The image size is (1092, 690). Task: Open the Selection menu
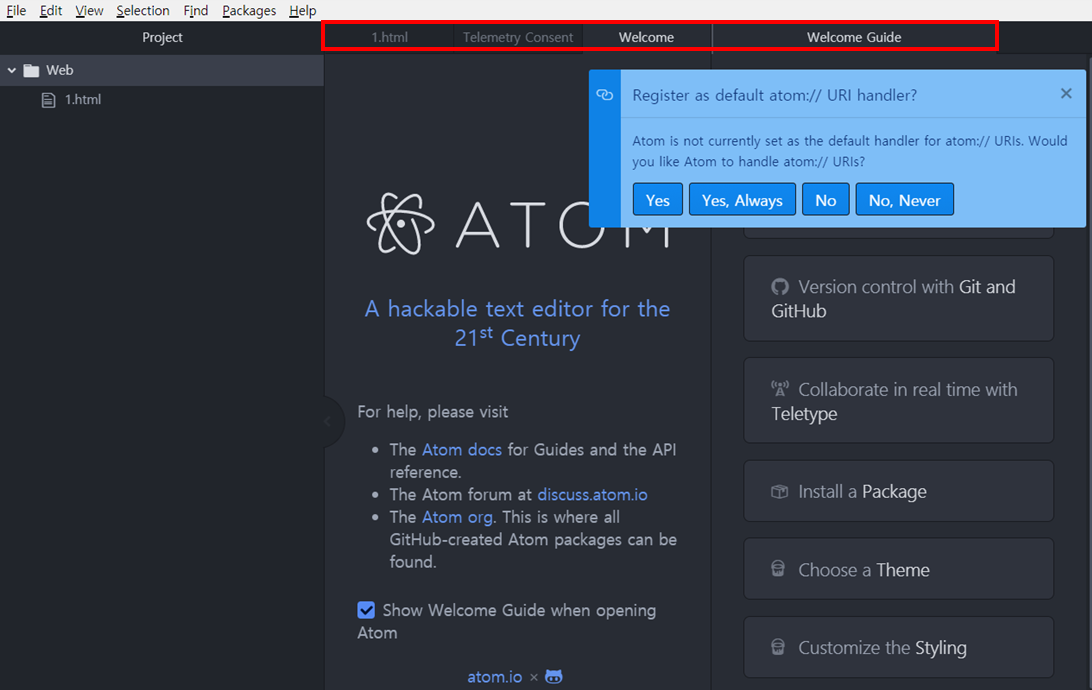(x=143, y=10)
